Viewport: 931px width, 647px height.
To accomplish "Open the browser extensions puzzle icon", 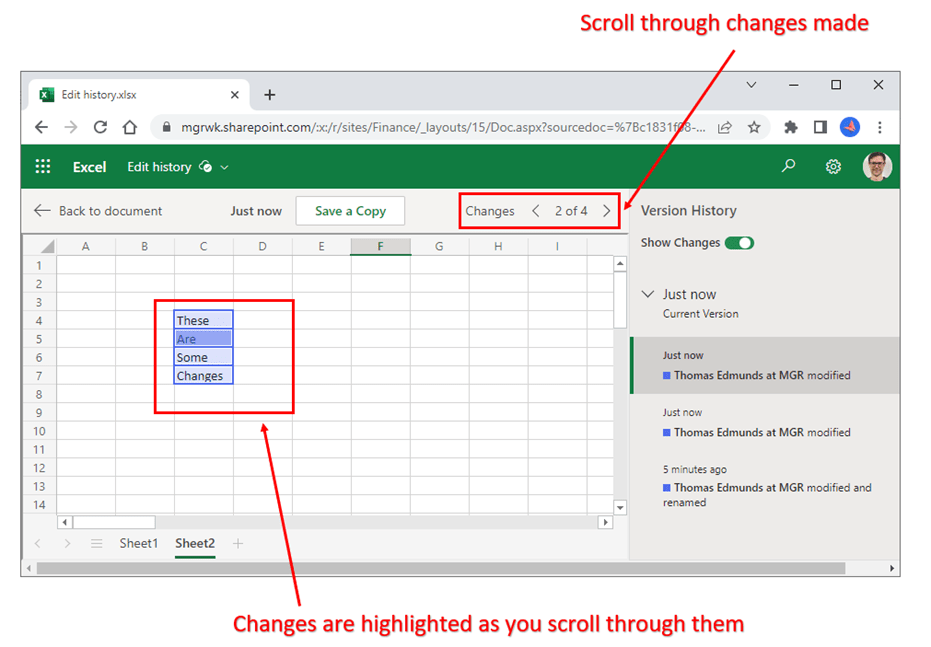I will 790,127.
